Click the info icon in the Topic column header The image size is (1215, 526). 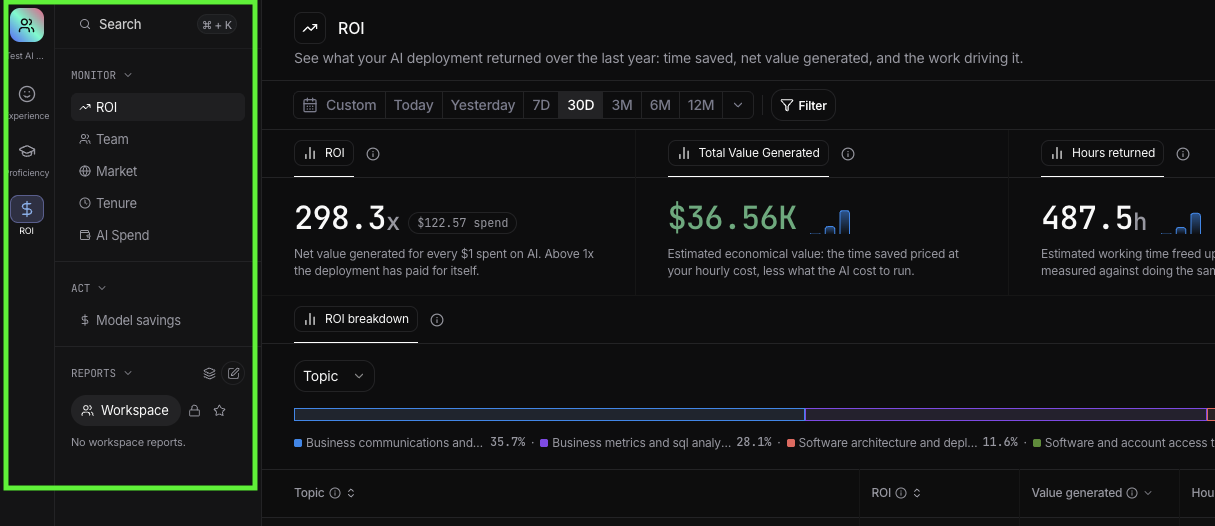(x=335, y=493)
